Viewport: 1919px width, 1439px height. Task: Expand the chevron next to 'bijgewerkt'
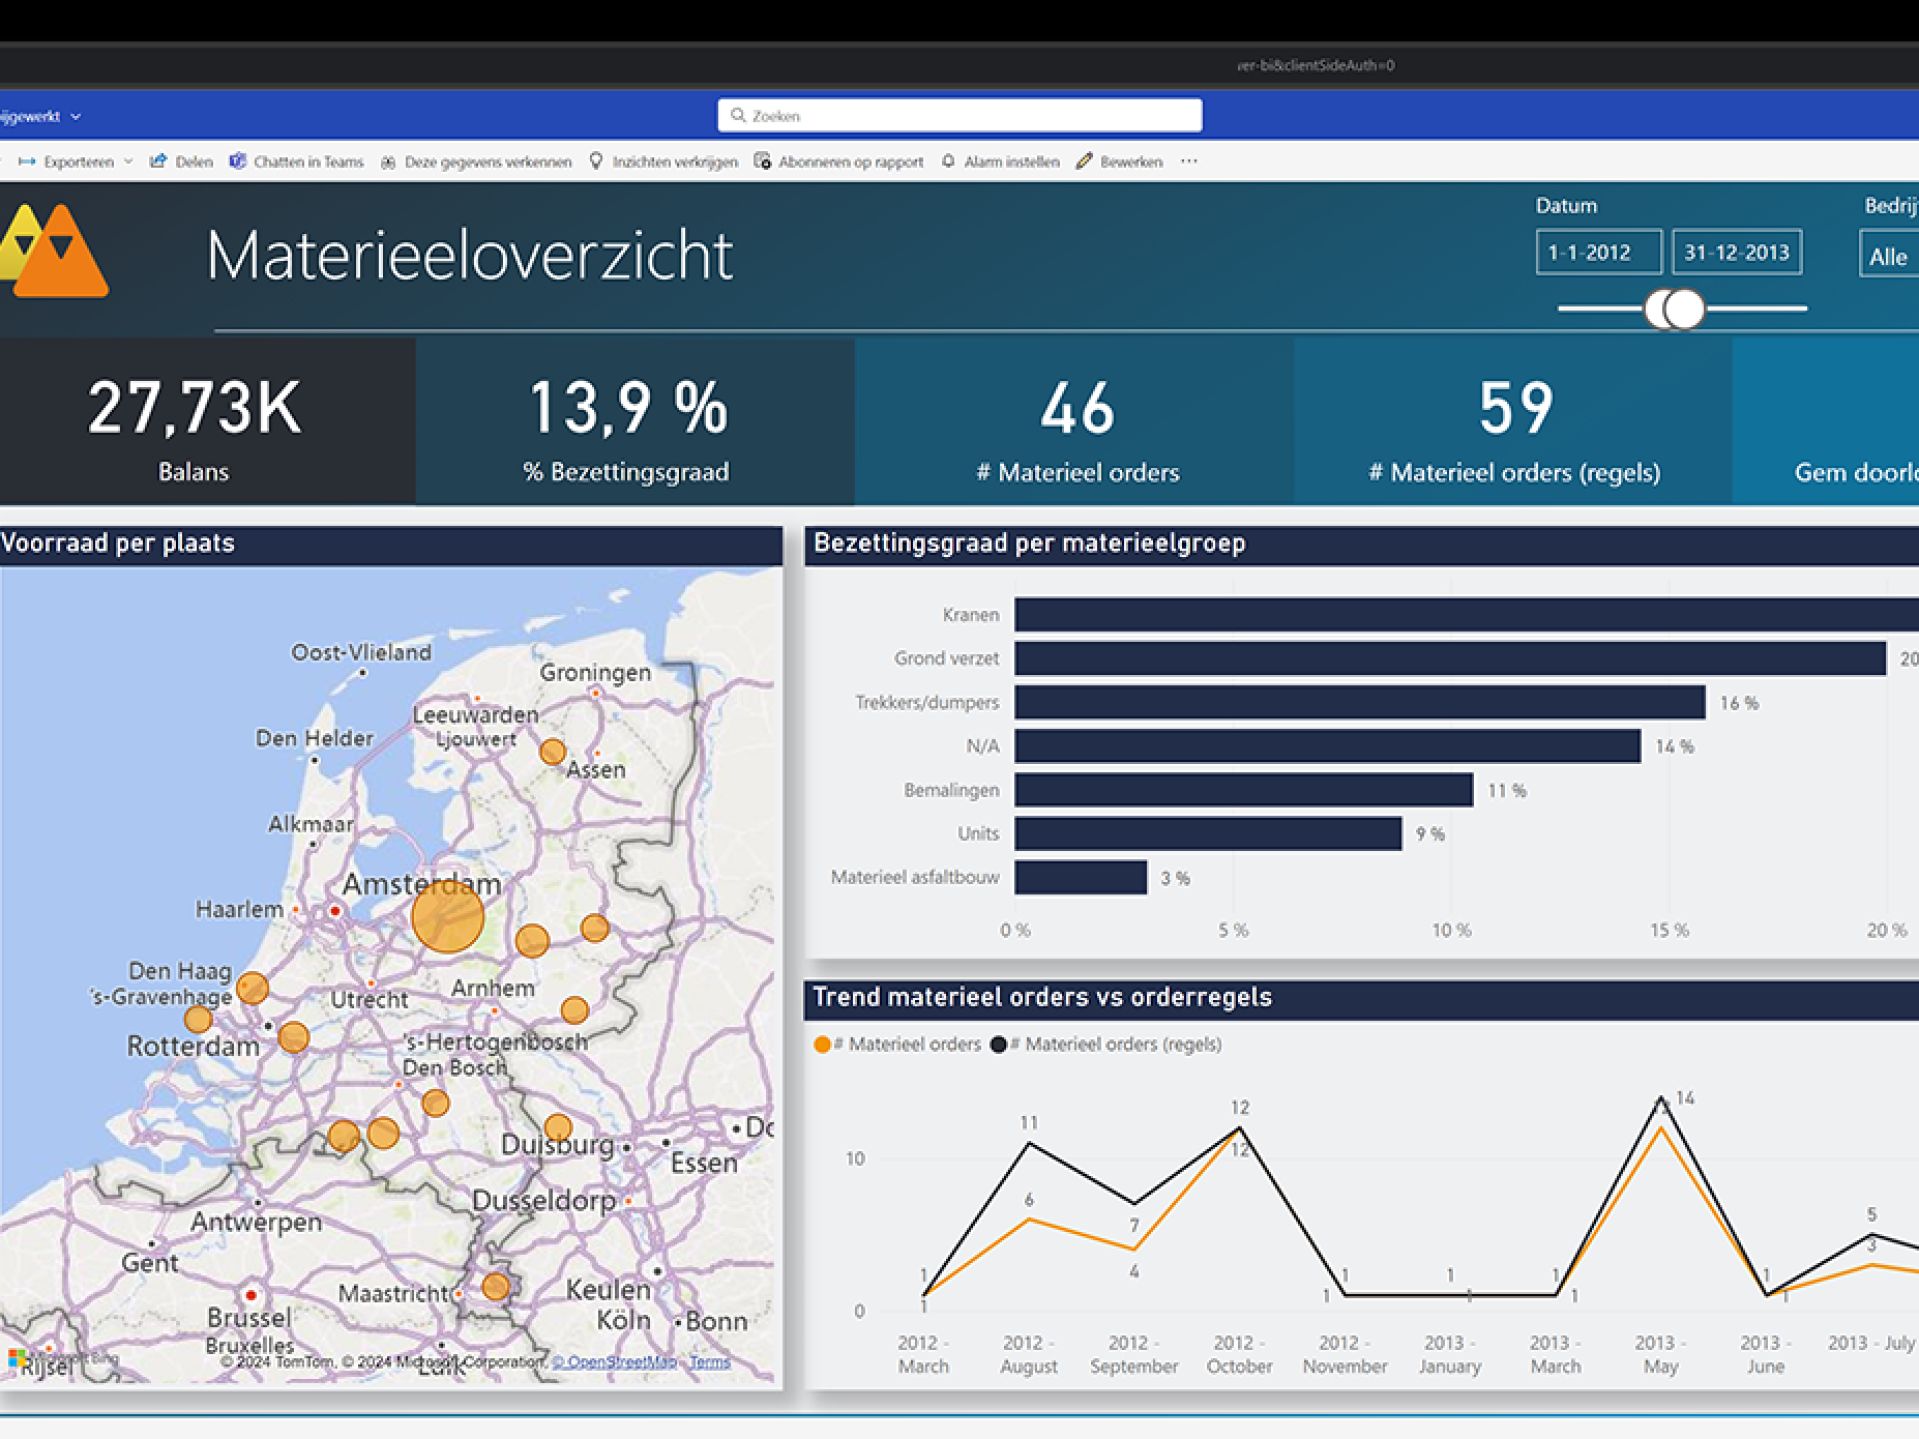76,117
